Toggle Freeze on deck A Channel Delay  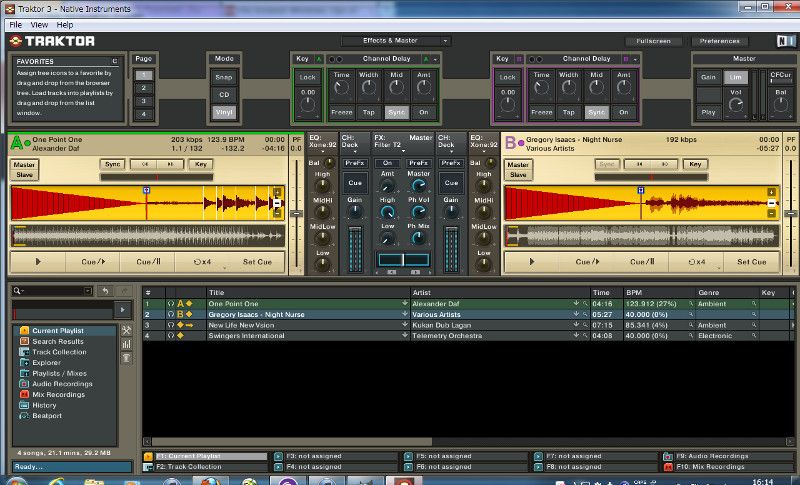[x=341, y=112]
